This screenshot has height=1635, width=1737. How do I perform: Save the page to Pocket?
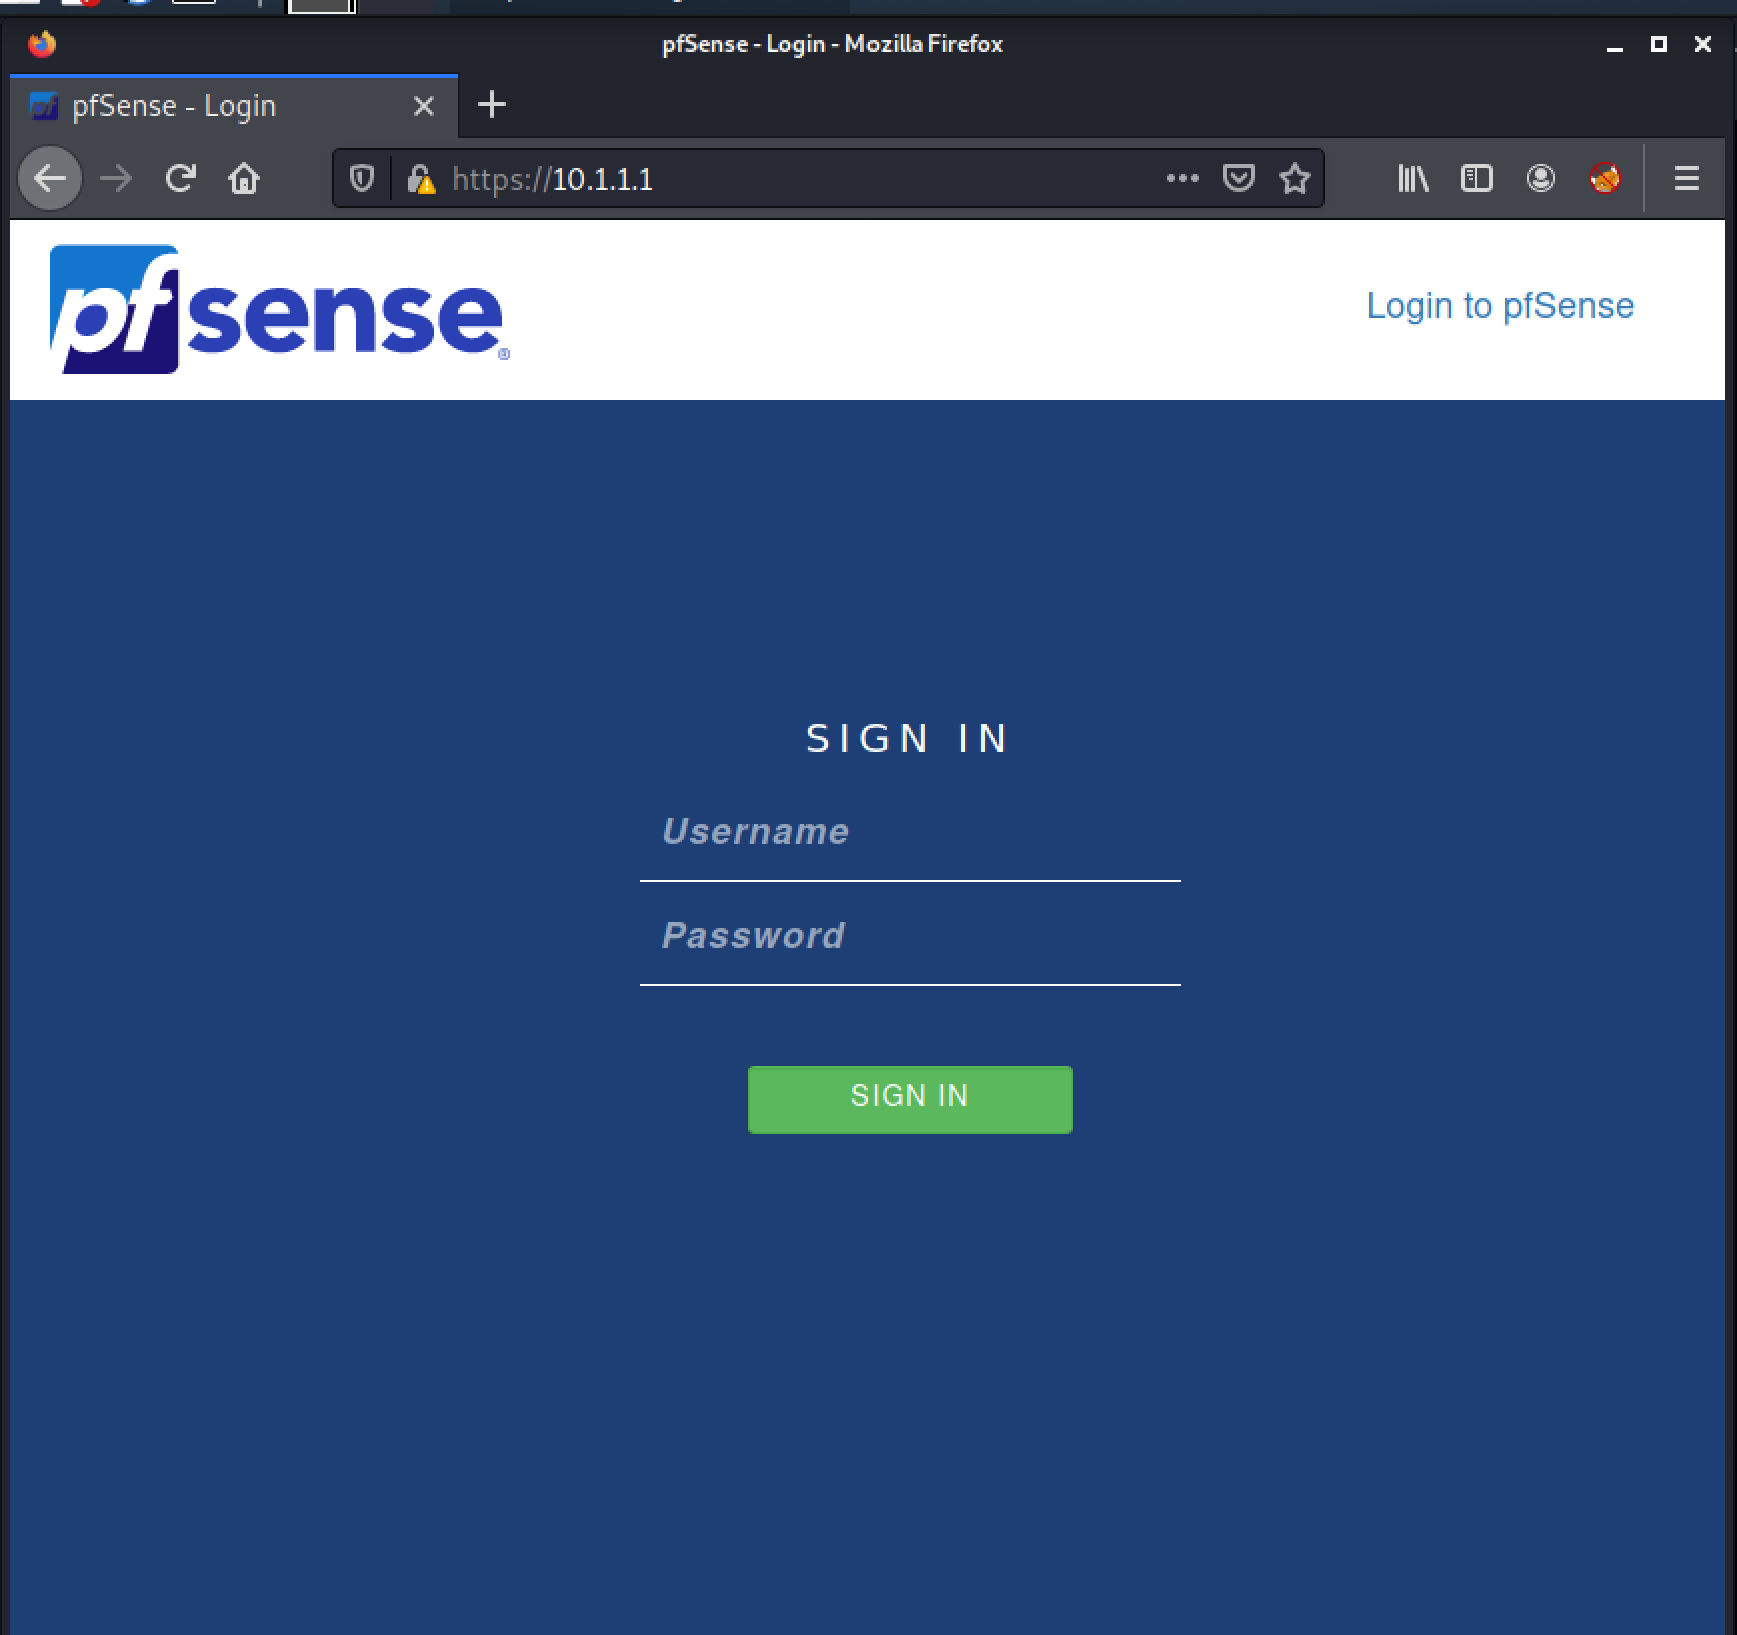pyautogui.click(x=1238, y=179)
